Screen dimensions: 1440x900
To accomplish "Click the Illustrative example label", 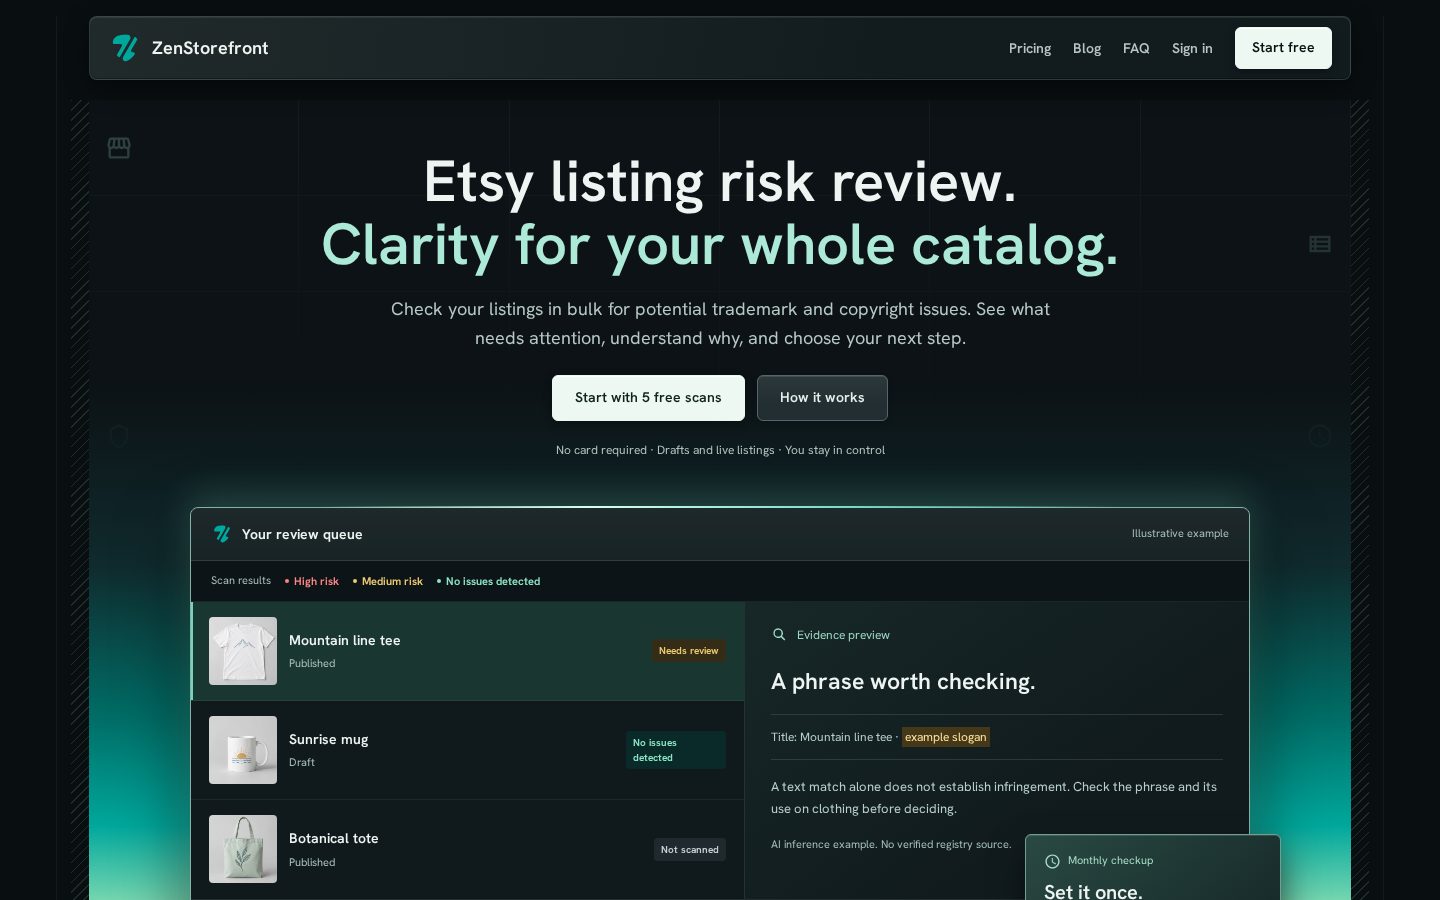I will click(1180, 534).
